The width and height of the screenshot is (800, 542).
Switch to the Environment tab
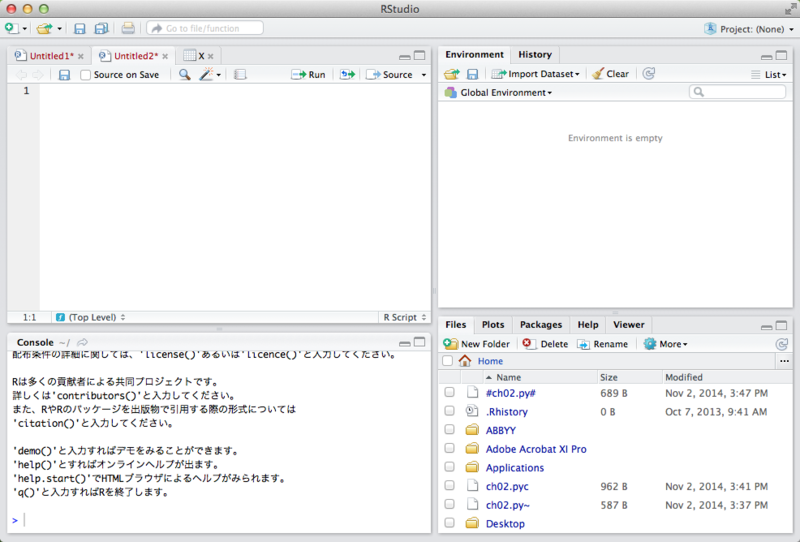474,55
